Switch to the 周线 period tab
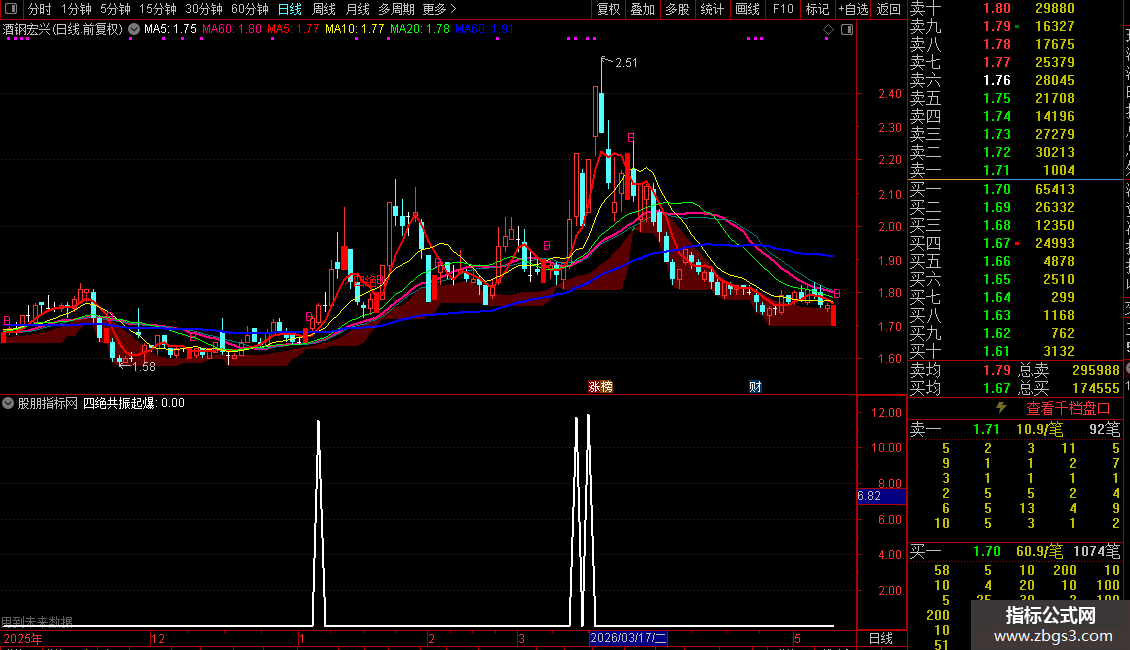The image size is (1130, 650). pyautogui.click(x=324, y=9)
